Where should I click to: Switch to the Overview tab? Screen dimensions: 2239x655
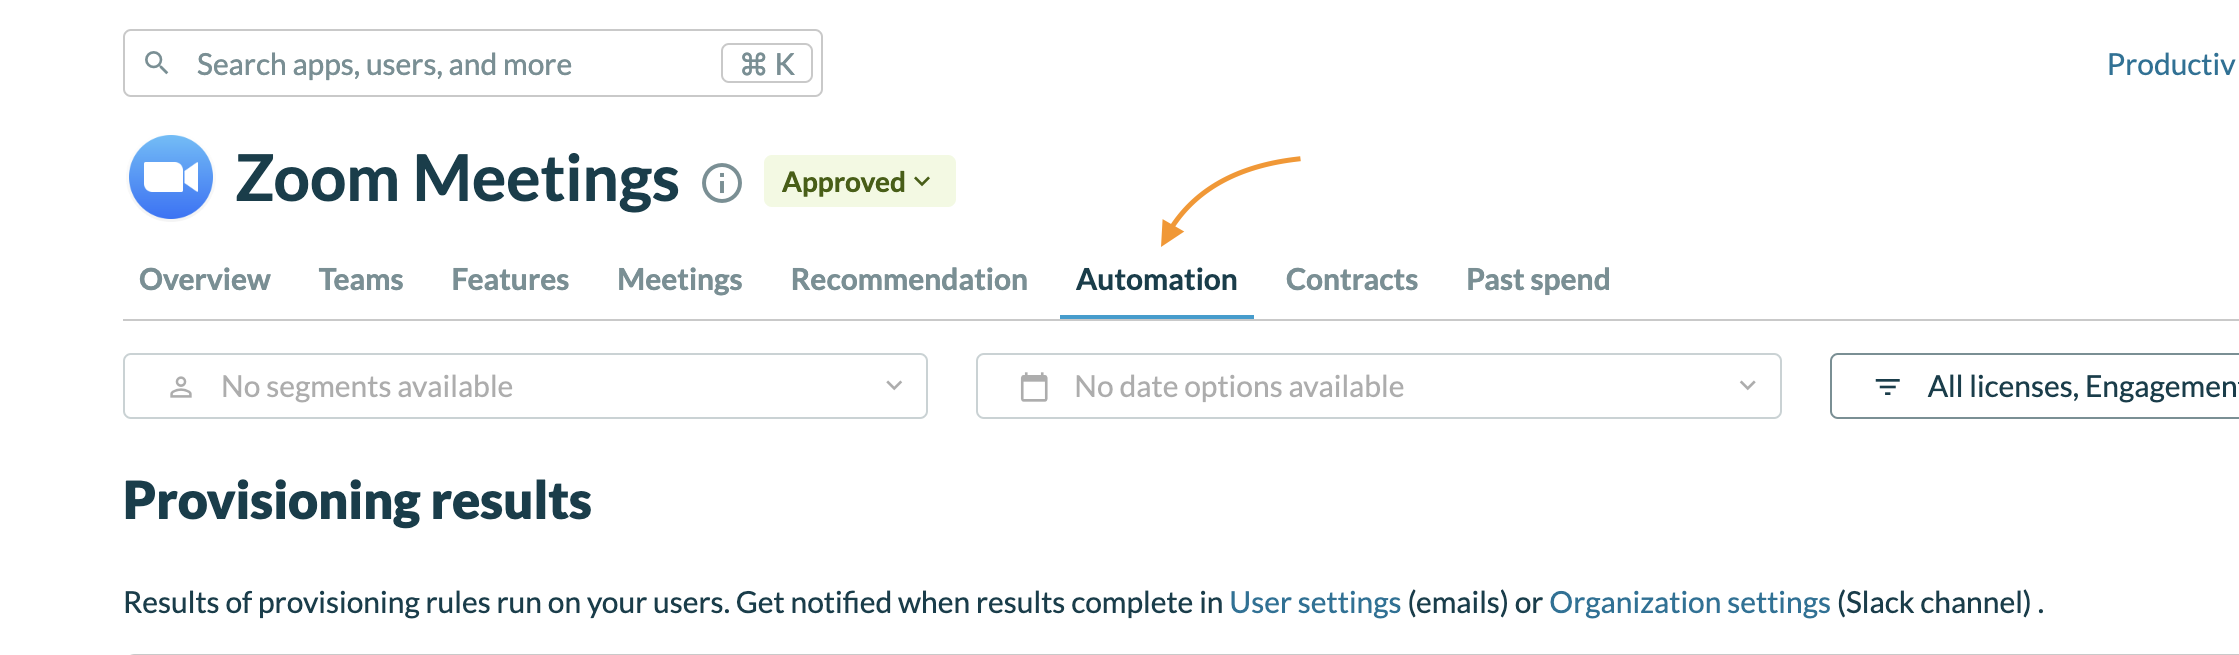[205, 280]
